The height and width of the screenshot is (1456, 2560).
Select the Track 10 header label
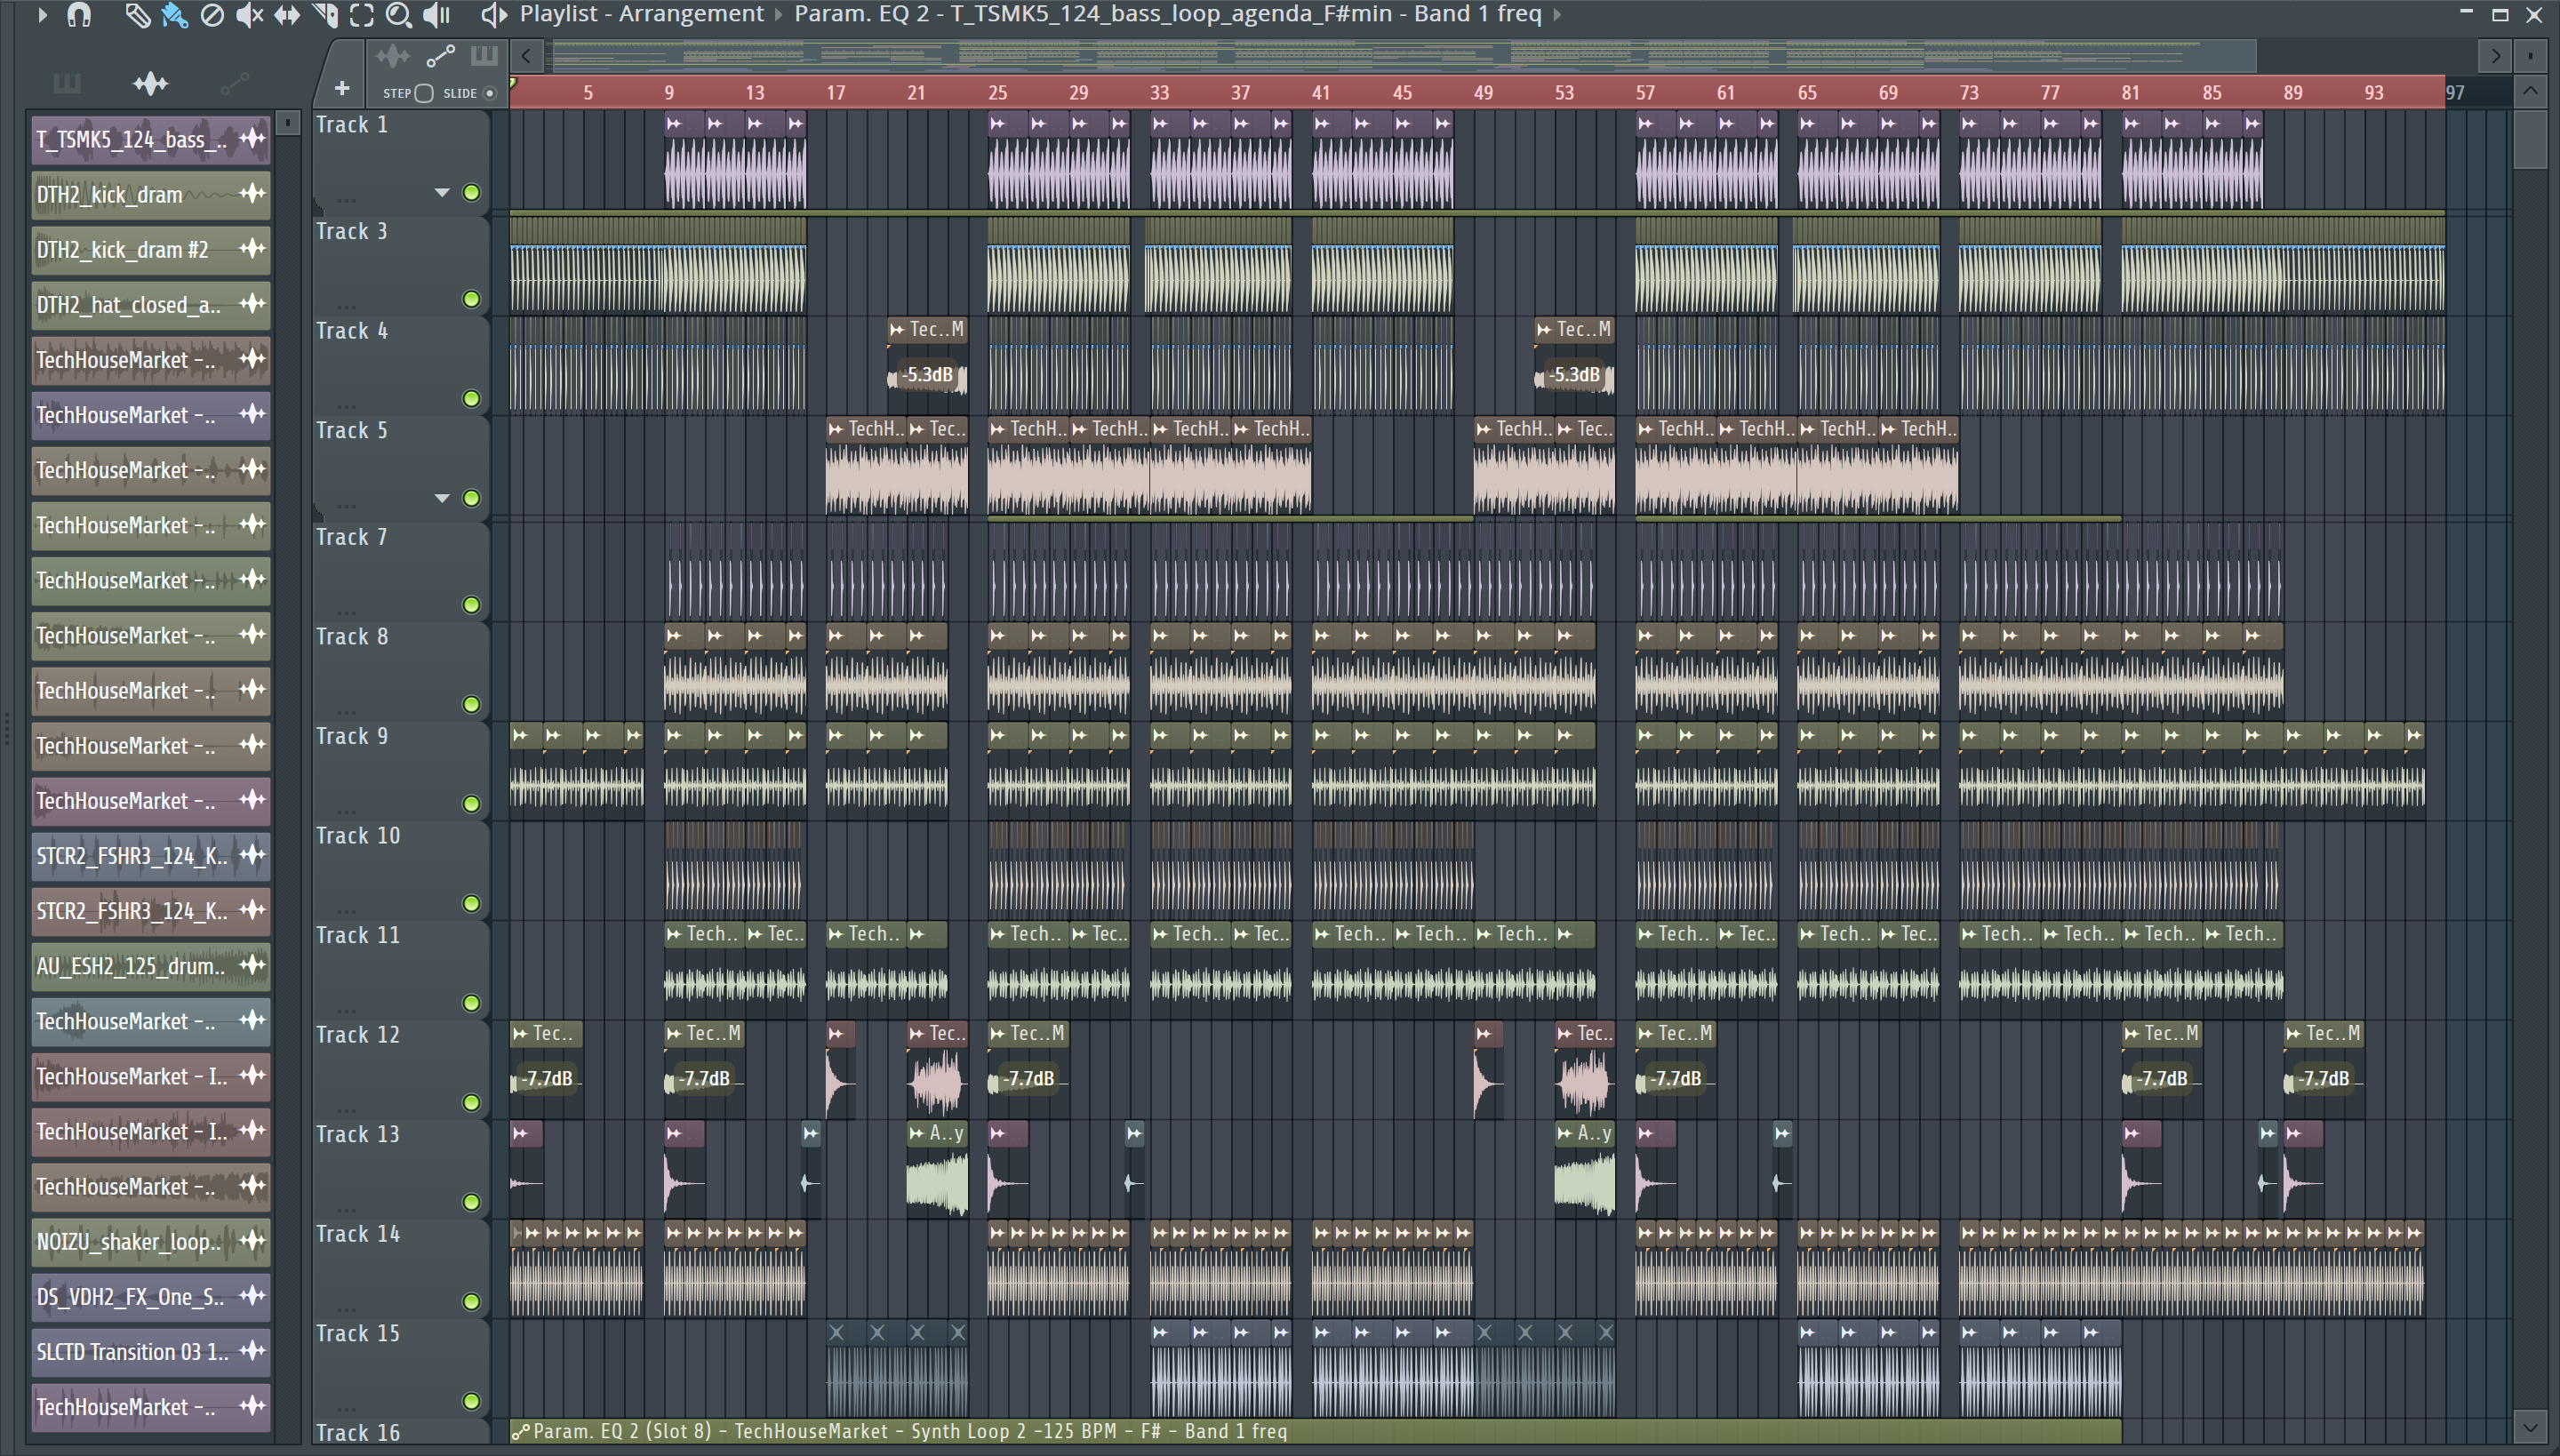(x=358, y=835)
